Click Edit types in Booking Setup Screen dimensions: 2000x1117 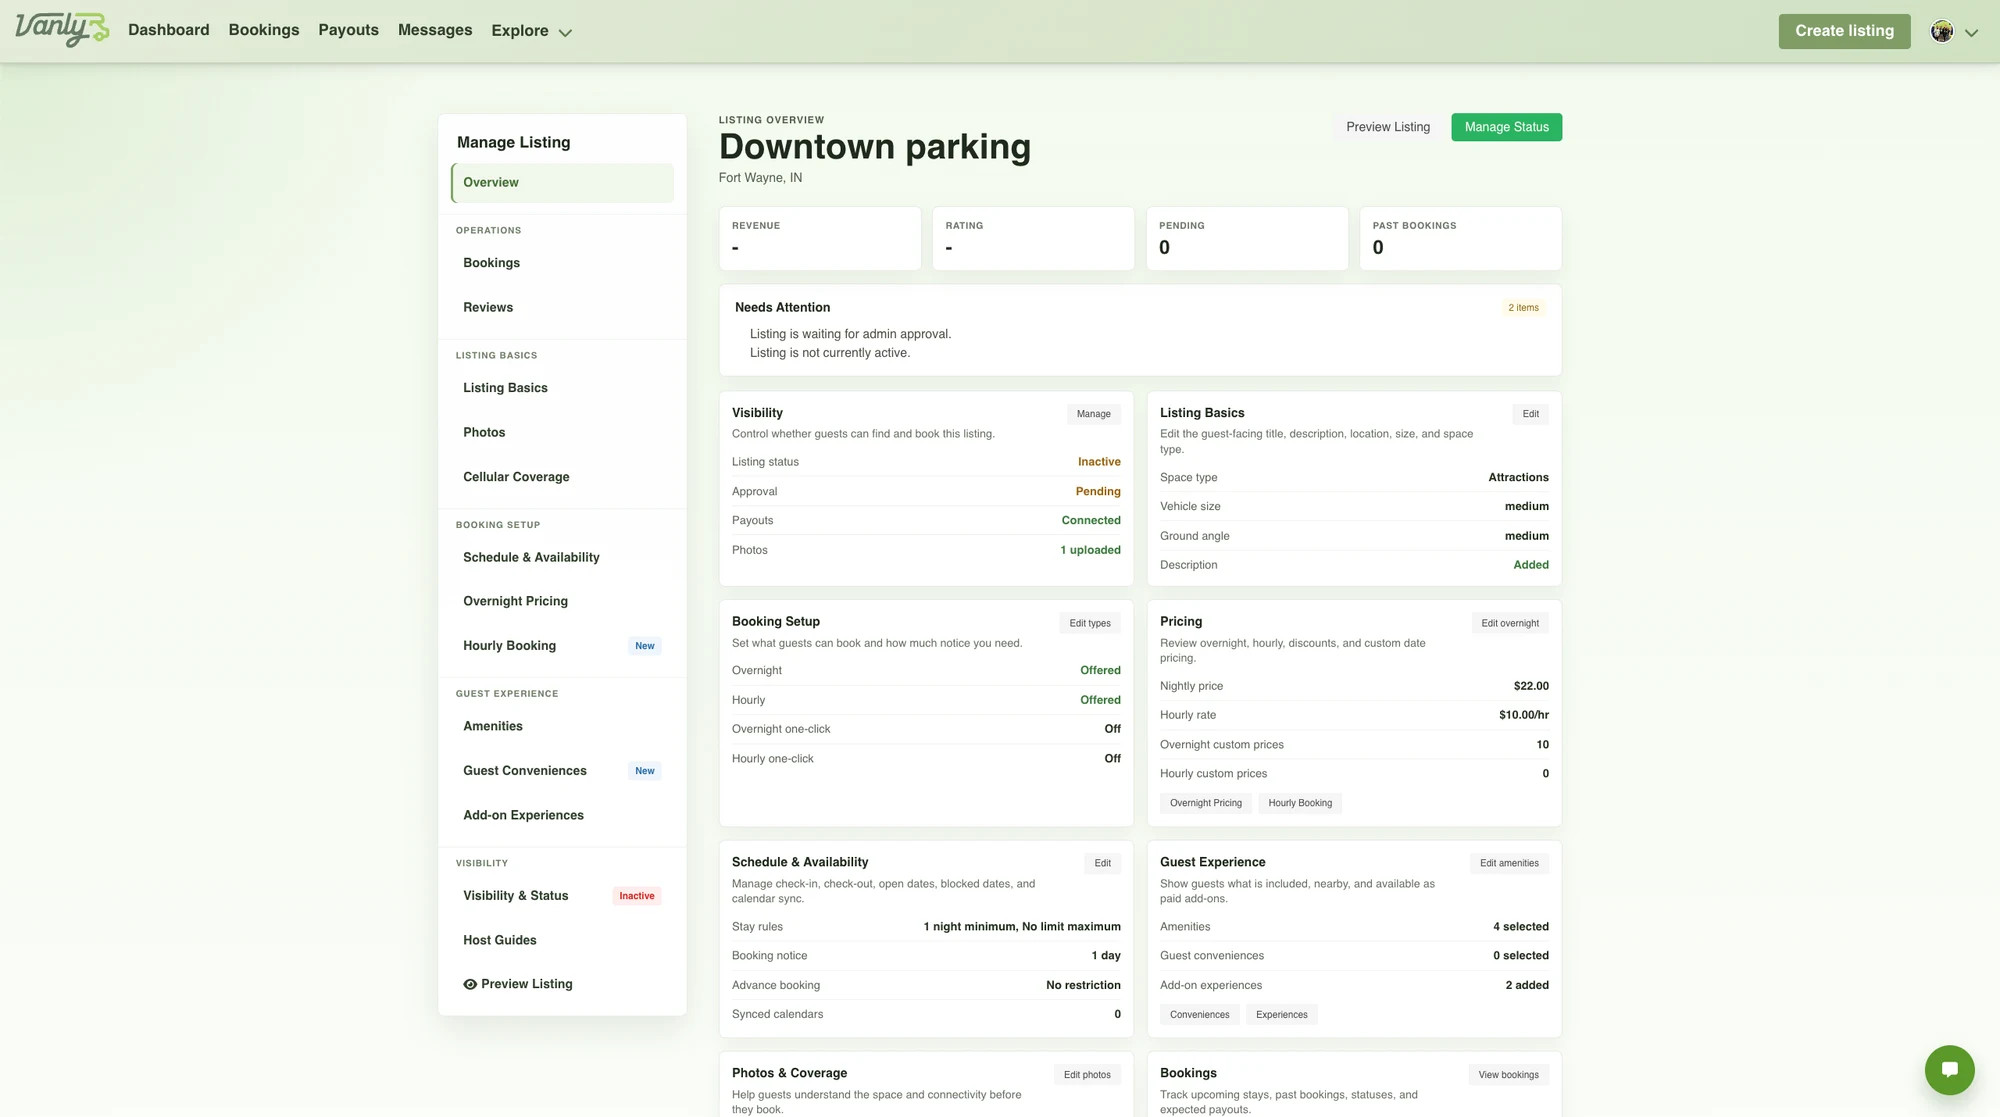pos(1090,623)
